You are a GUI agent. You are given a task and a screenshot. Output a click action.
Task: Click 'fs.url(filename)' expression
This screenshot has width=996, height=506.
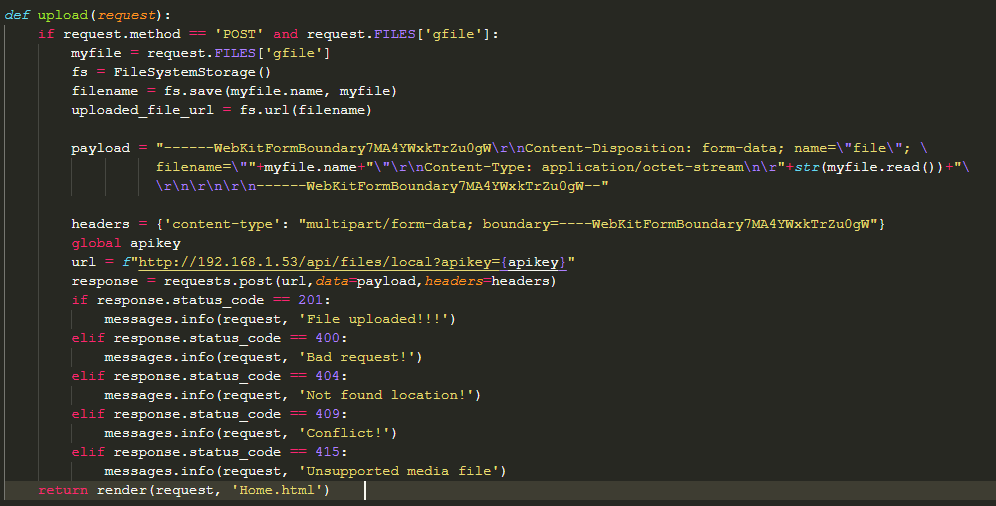coord(306,110)
